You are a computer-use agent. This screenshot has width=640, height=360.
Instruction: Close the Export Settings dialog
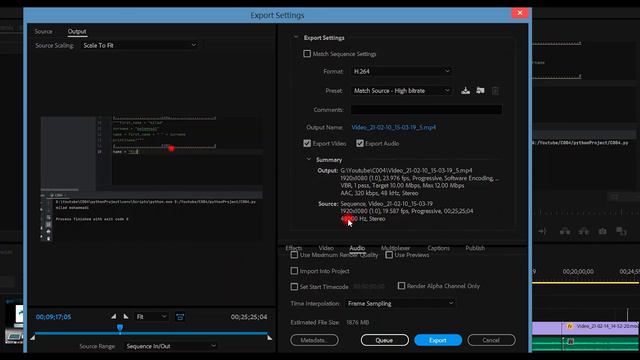(x=520, y=13)
